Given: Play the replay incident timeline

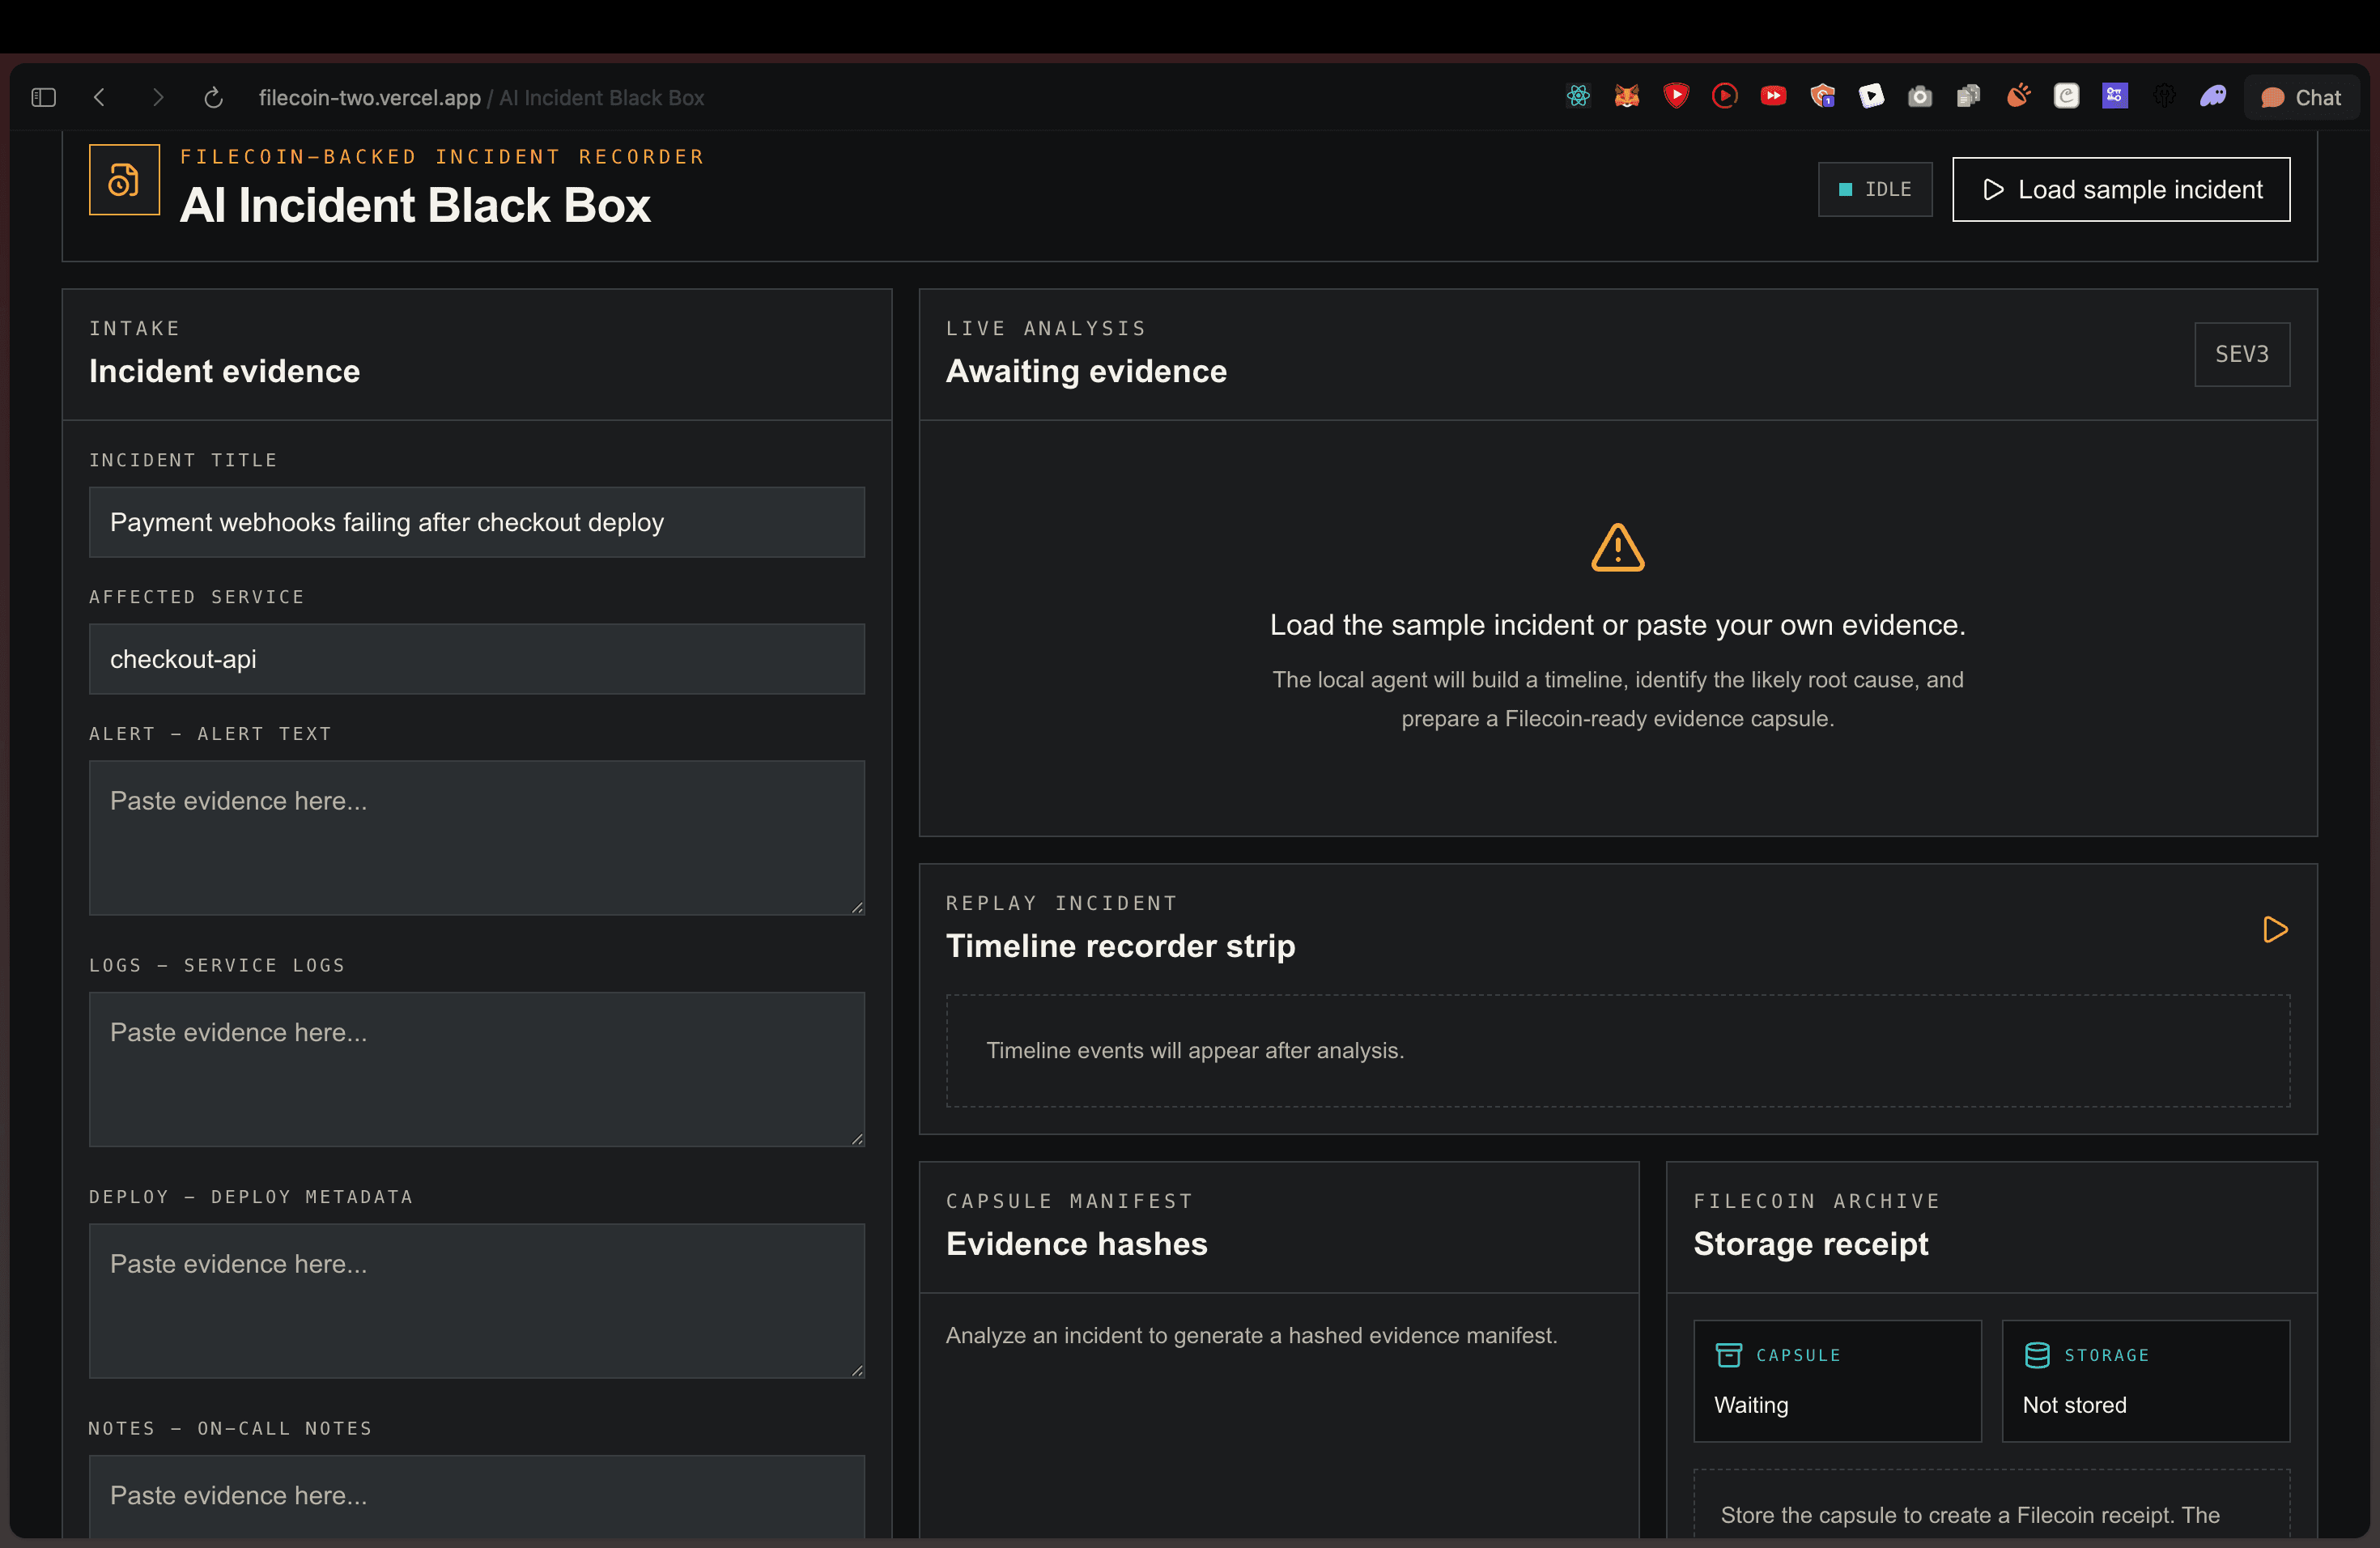Looking at the screenshot, I should tap(2275, 930).
